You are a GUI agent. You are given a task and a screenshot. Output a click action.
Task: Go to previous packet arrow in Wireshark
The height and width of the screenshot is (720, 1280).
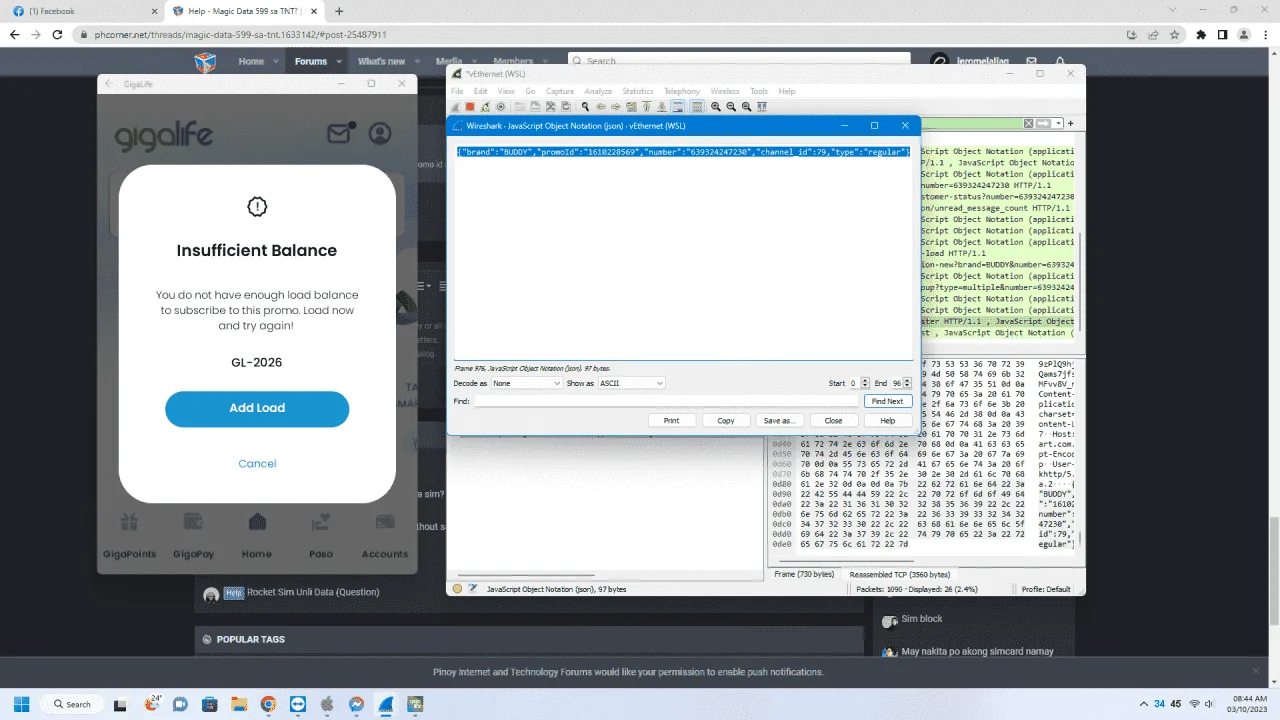(x=601, y=107)
